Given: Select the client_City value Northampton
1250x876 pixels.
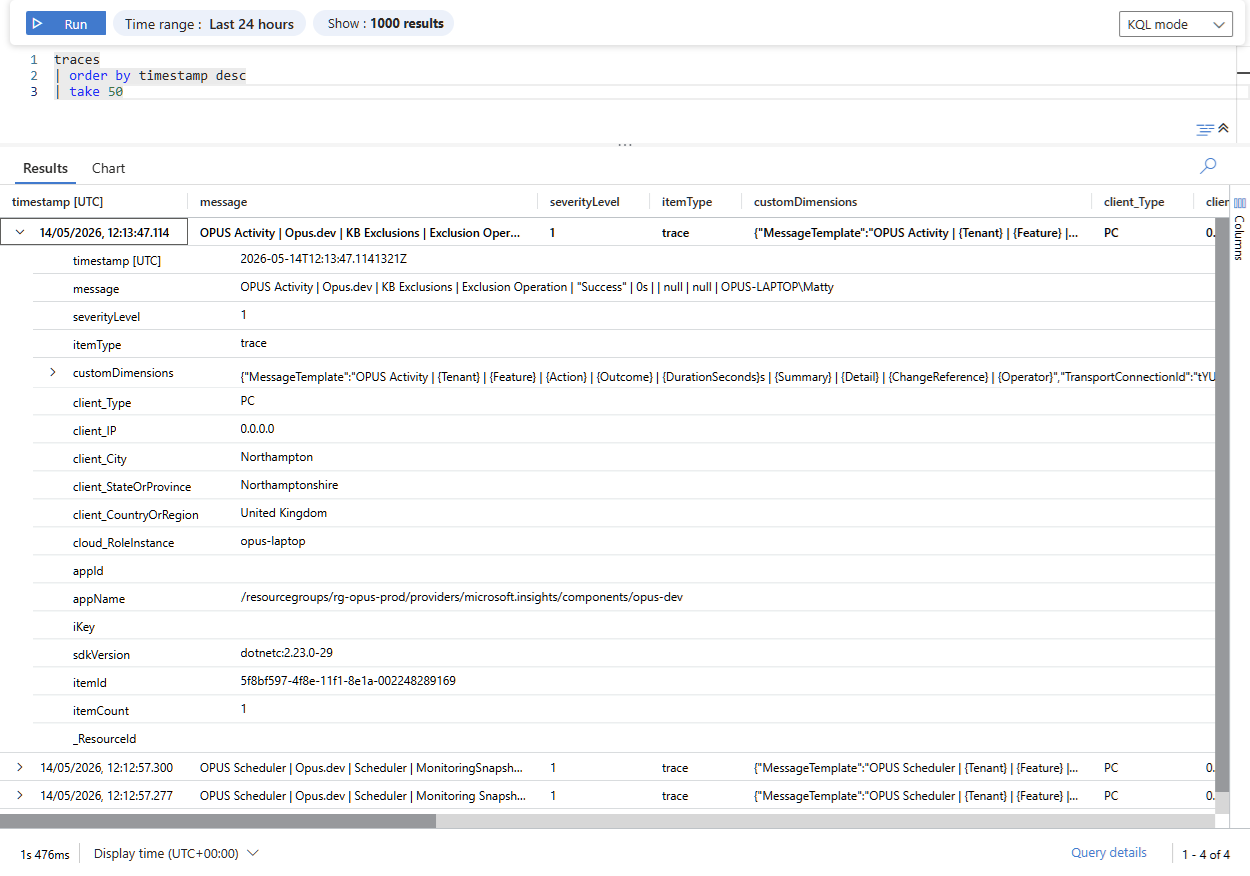Looking at the screenshot, I should coord(277,456).
